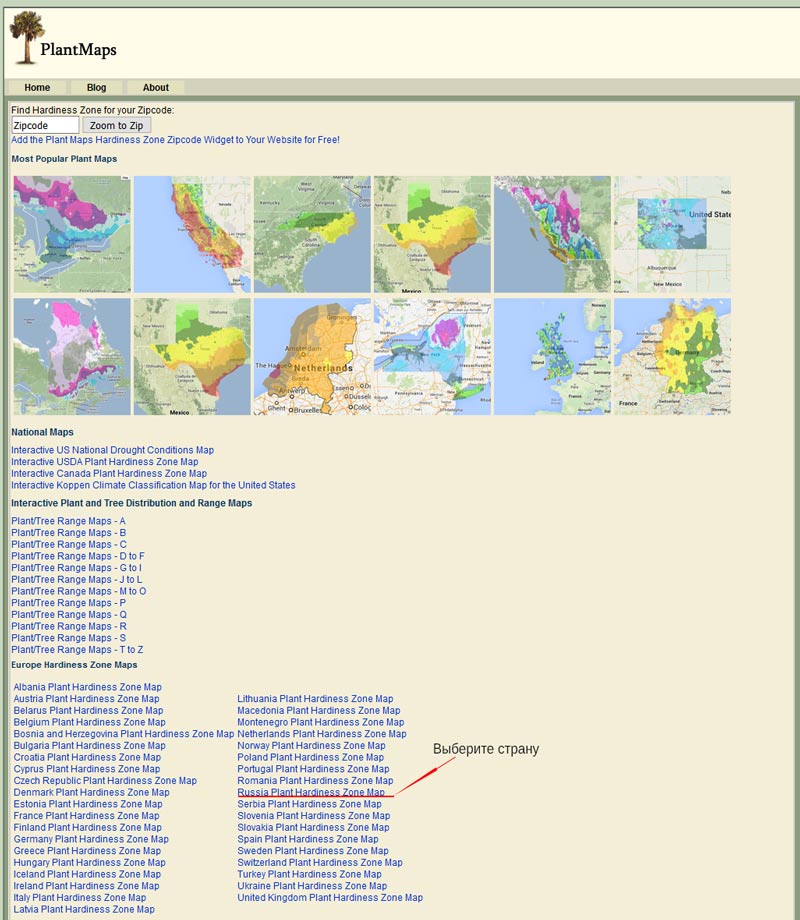Click the PlantMaps palm tree logo
Image resolution: width=800 pixels, height=920 pixels.
coord(28,39)
